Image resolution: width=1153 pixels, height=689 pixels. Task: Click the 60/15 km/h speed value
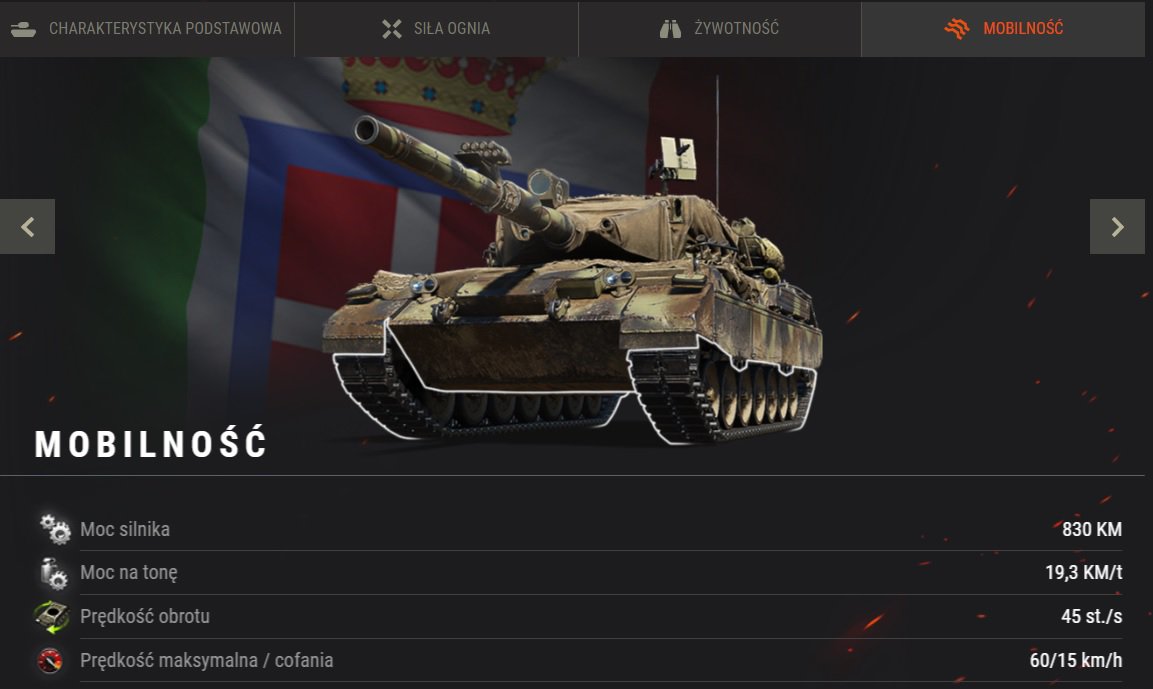(1076, 660)
